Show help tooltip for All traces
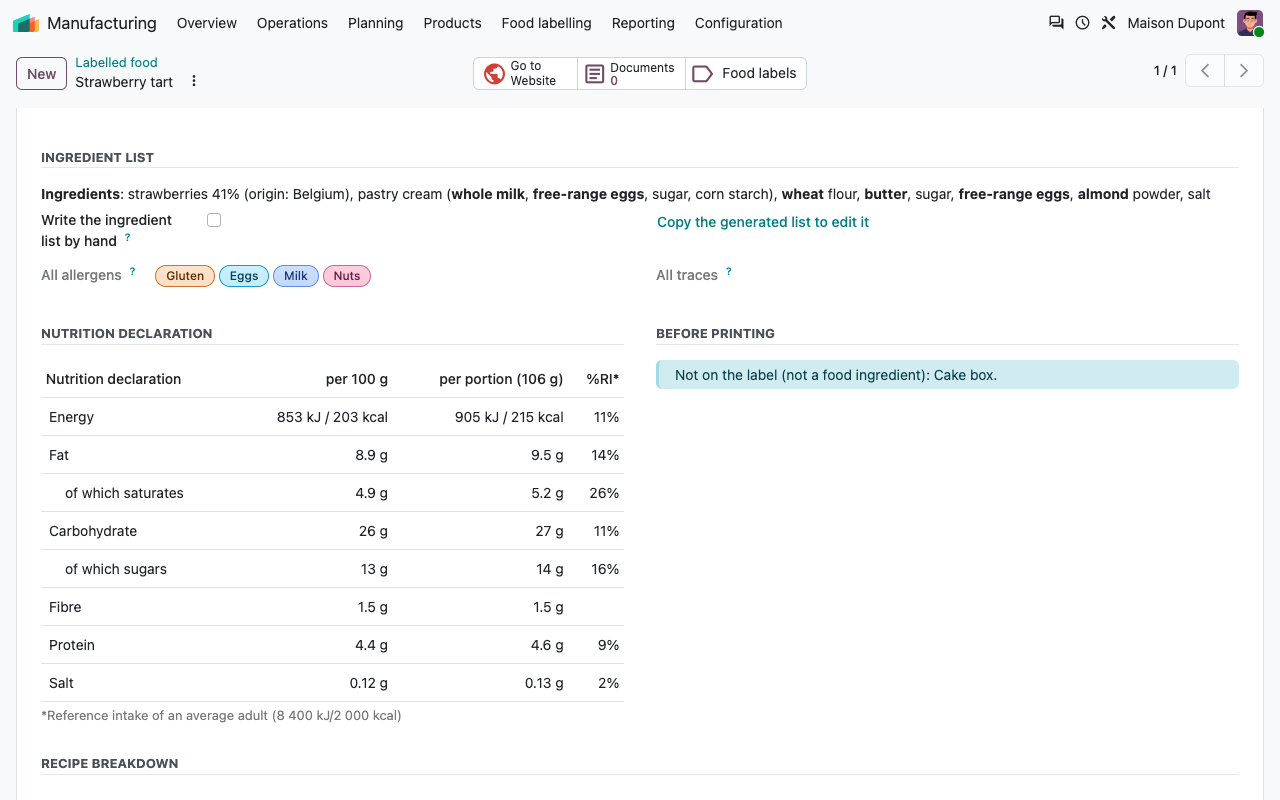The image size is (1280, 800). point(728,271)
